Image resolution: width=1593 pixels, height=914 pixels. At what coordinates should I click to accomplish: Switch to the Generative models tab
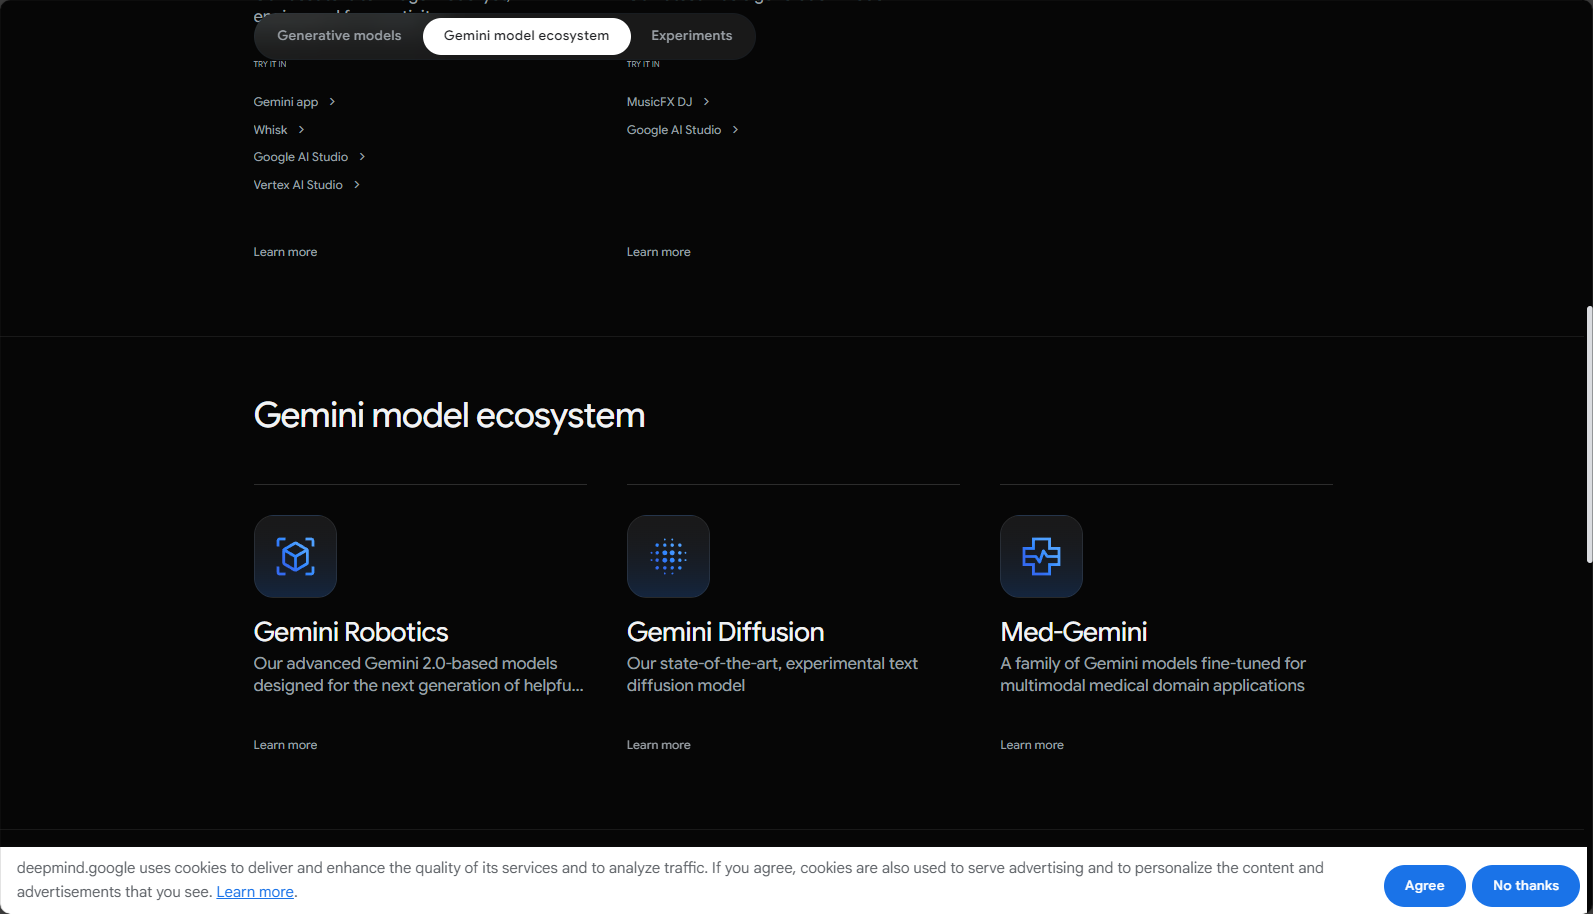[339, 36]
